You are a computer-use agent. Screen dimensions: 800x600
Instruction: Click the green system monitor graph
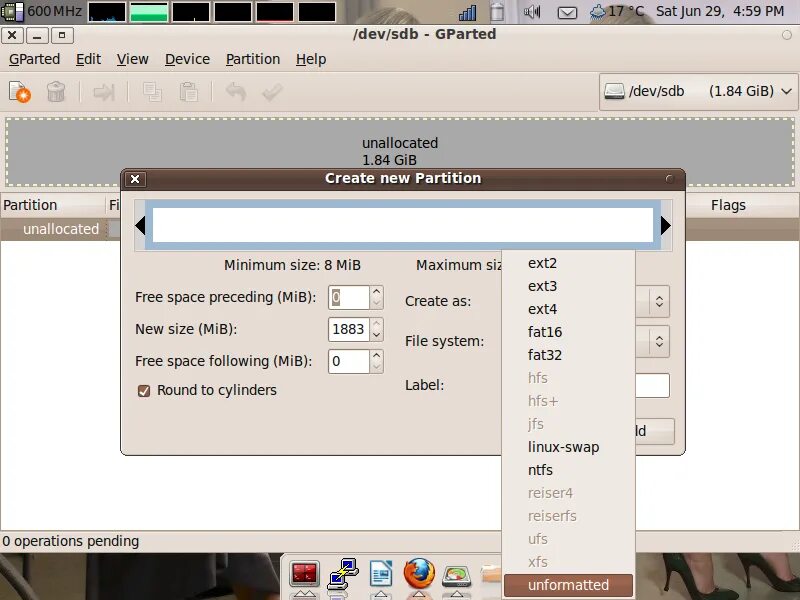(148, 12)
